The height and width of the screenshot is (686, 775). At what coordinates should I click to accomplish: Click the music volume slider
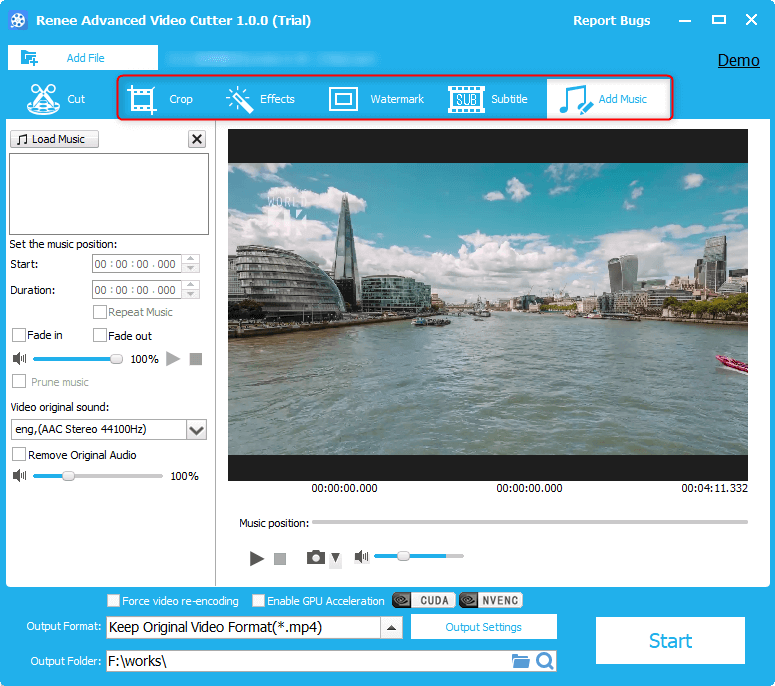78,358
